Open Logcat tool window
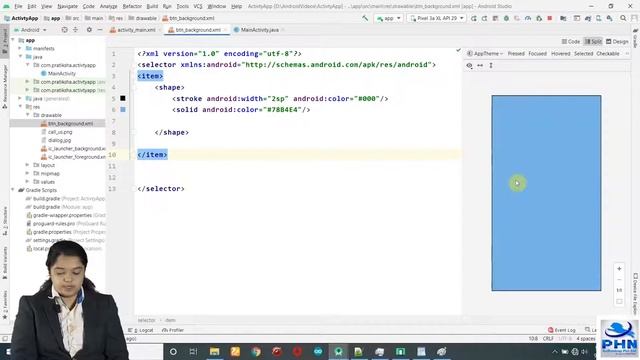The image size is (640, 360). [141, 330]
